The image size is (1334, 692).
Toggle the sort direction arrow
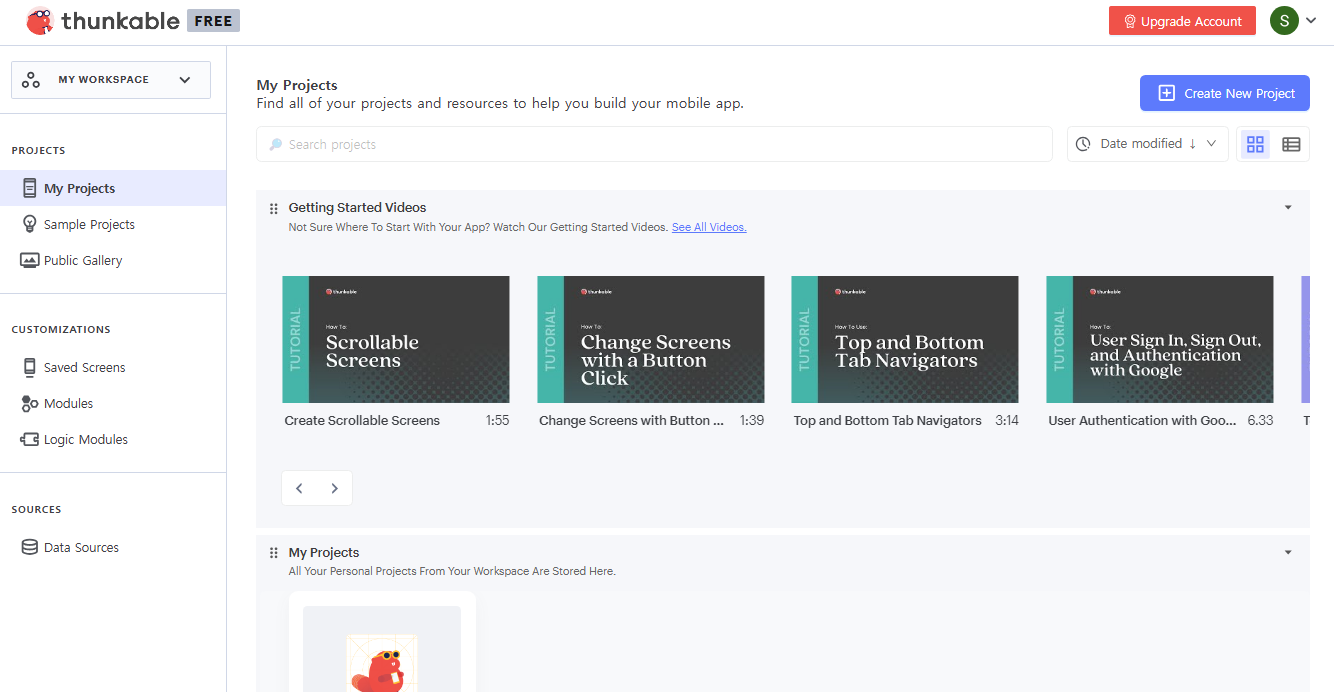1192,144
